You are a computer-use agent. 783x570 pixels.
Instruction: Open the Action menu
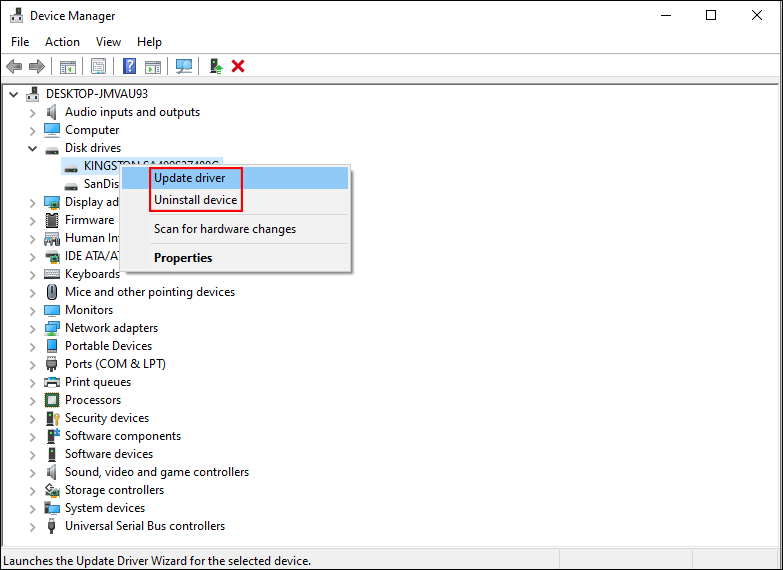[x=62, y=42]
